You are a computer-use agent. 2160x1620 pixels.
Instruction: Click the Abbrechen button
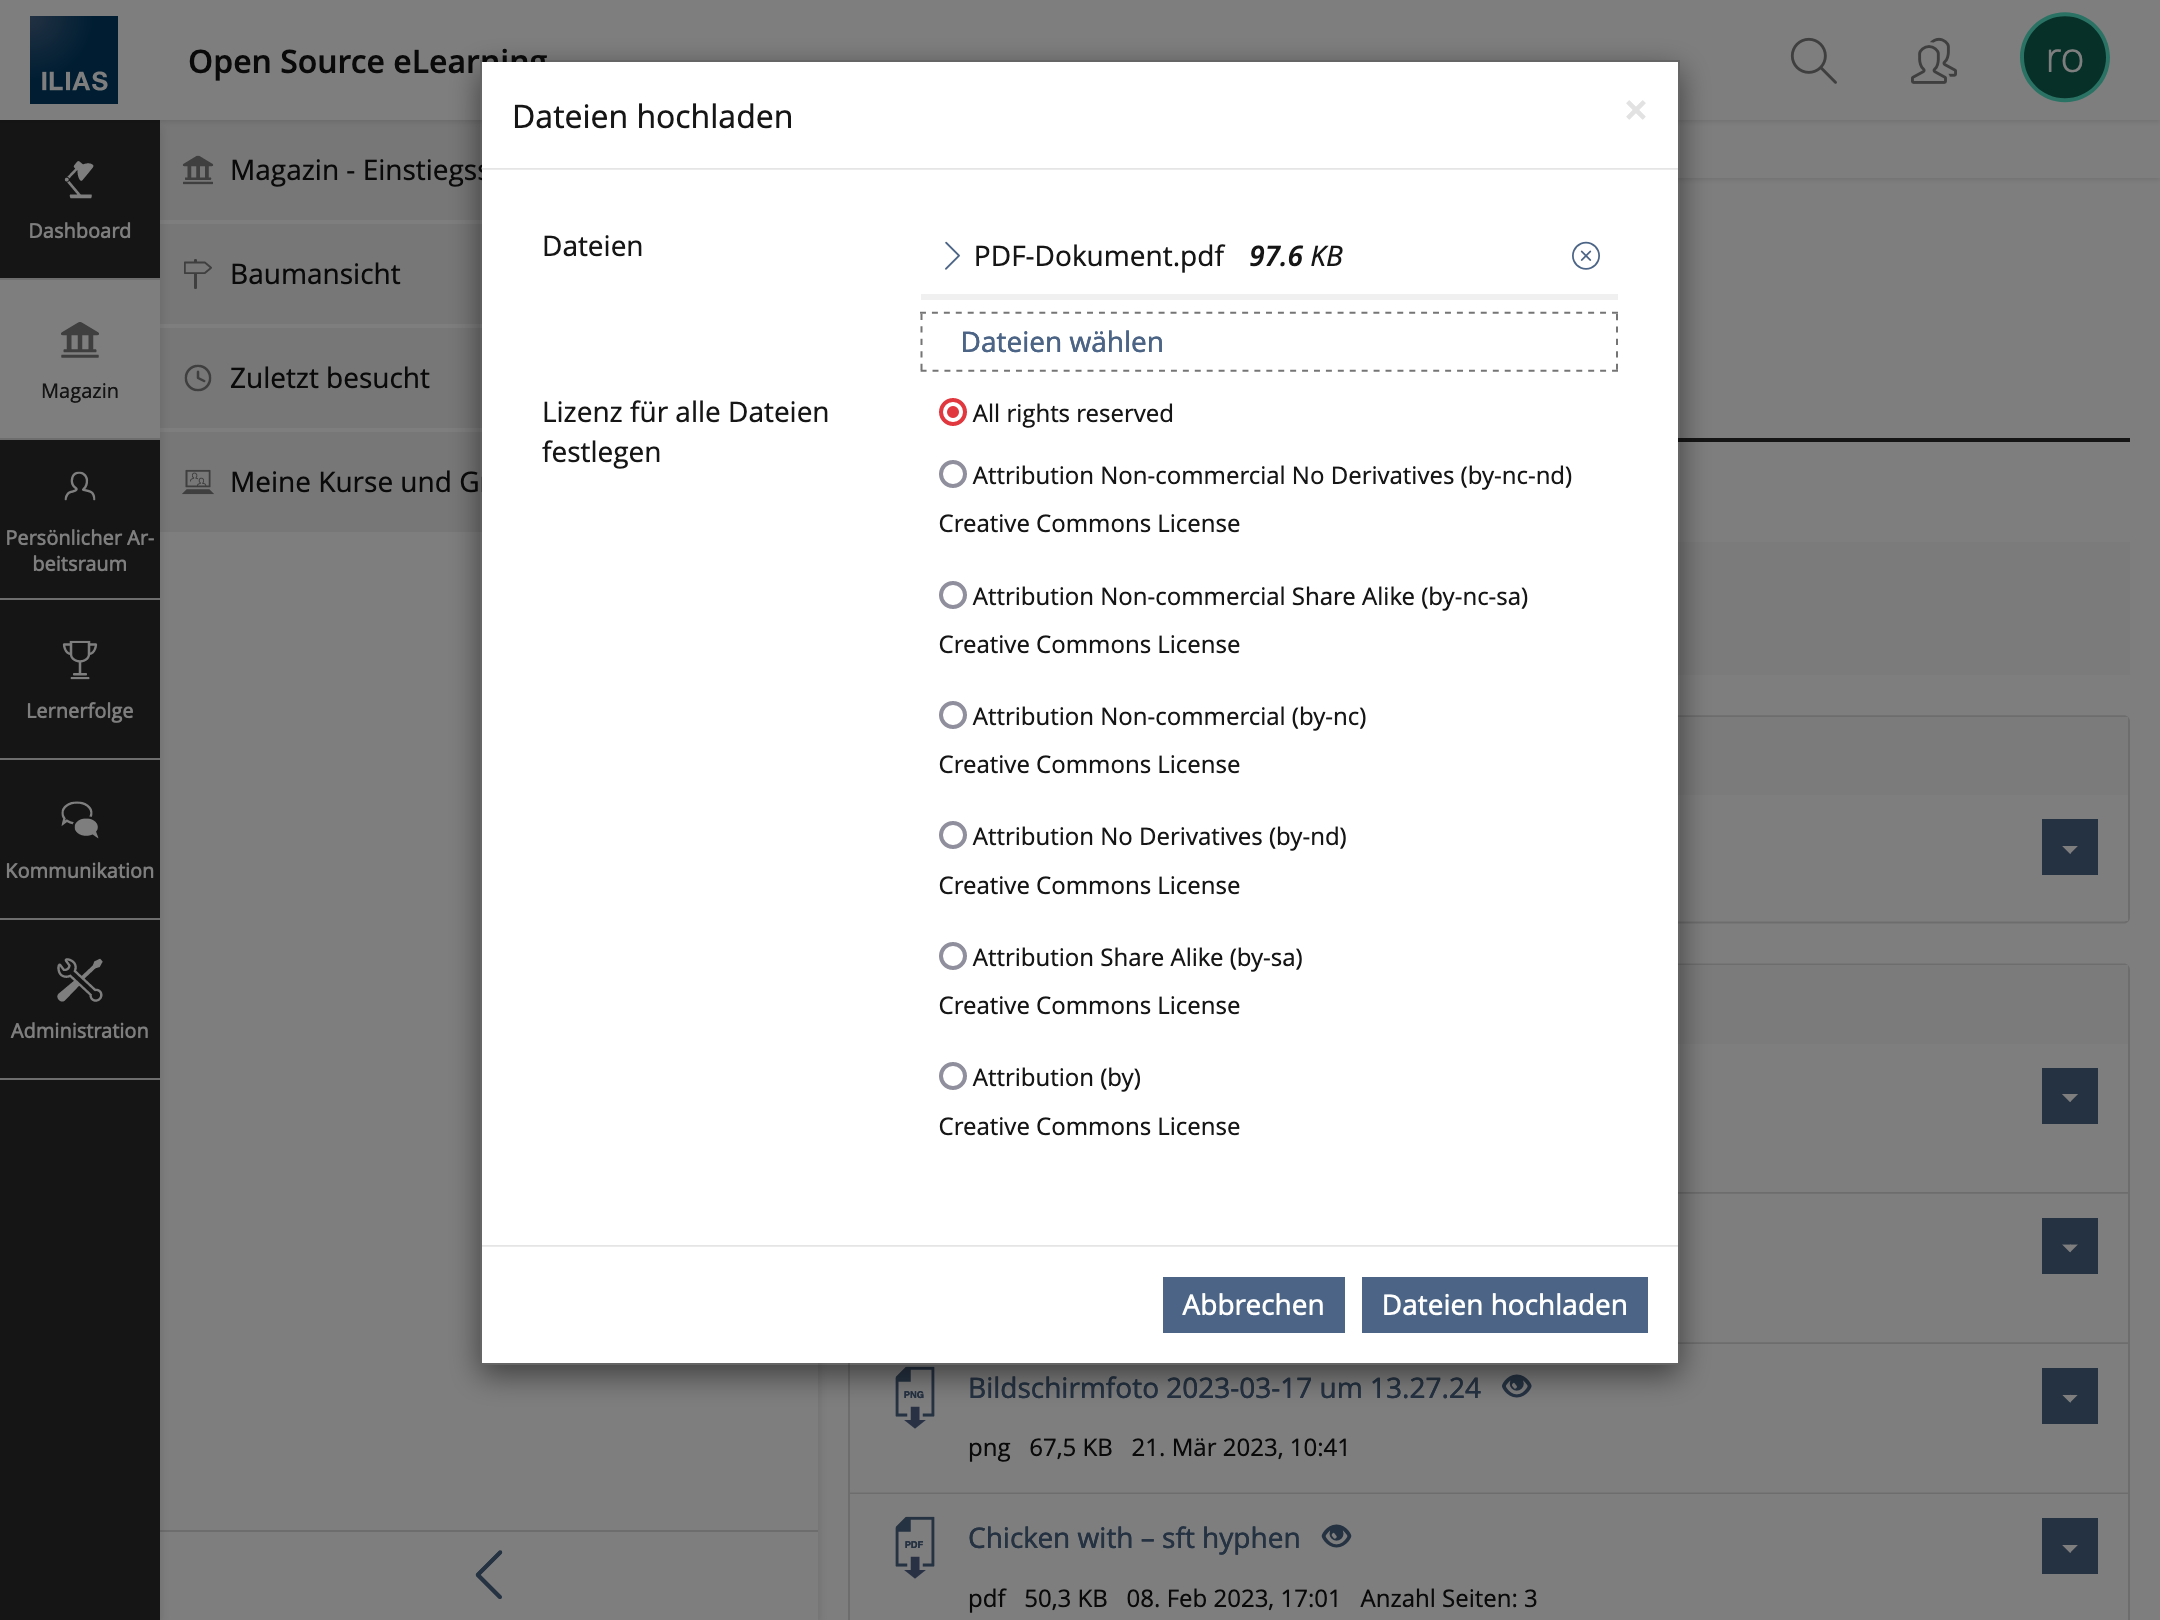[1252, 1305]
